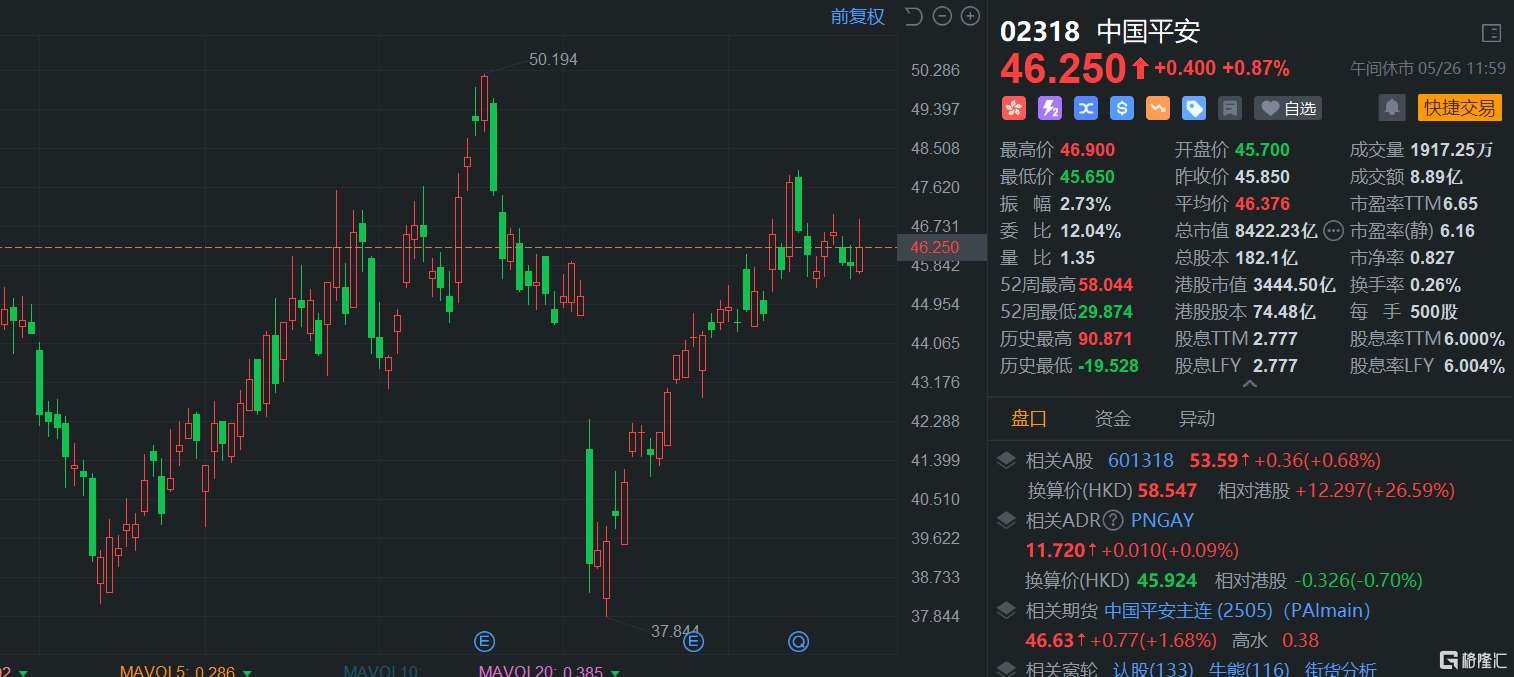Open related ADR PNGAY link
This screenshot has height=677, width=1514.
click(x=1162, y=520)
